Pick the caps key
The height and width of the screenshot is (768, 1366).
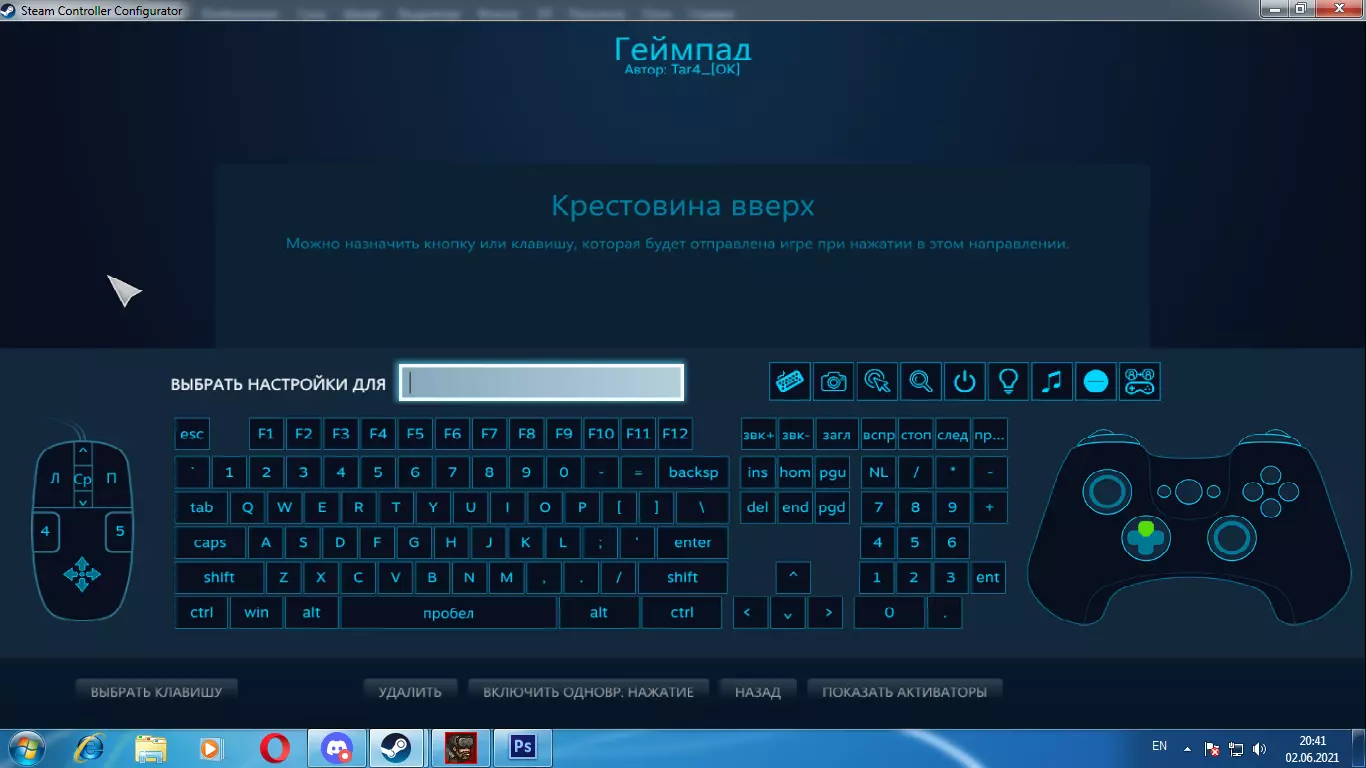(x=210, y=542)
